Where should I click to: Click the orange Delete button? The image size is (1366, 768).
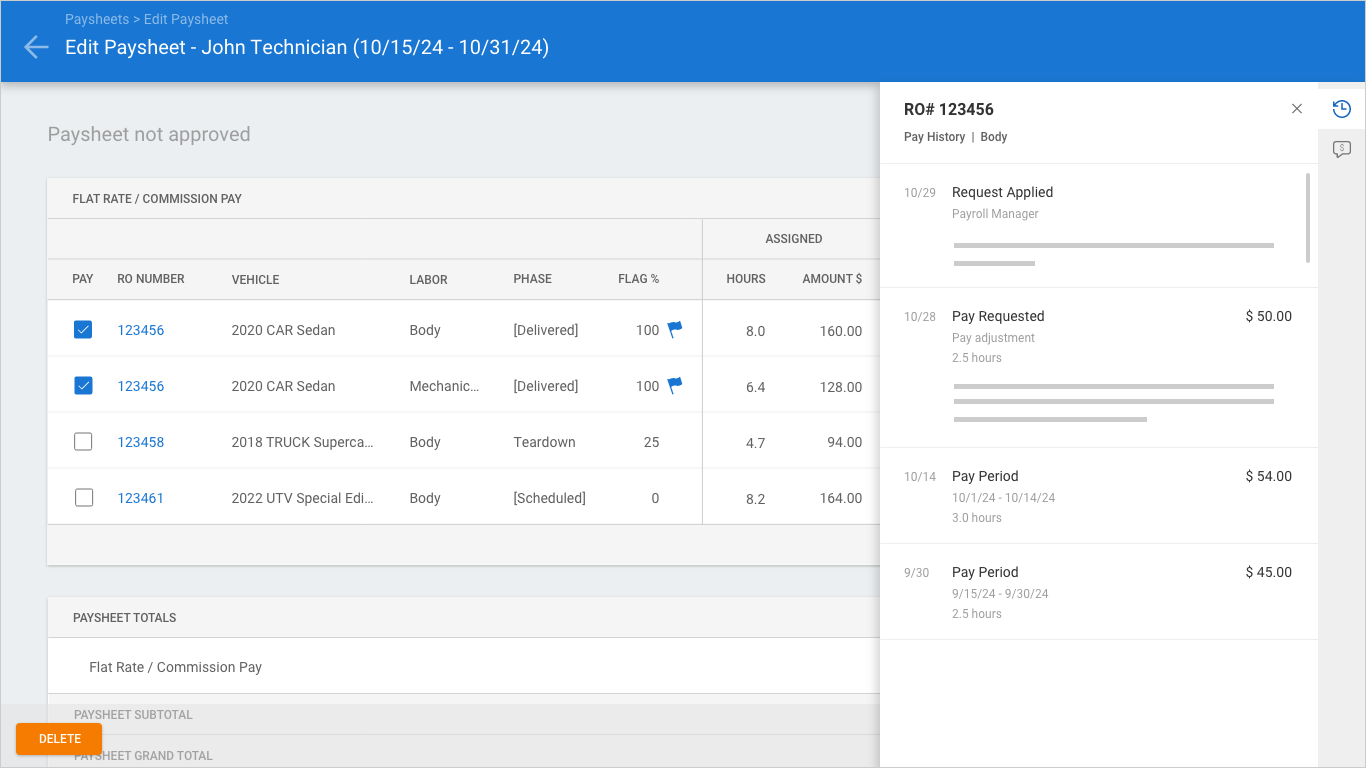59,739
